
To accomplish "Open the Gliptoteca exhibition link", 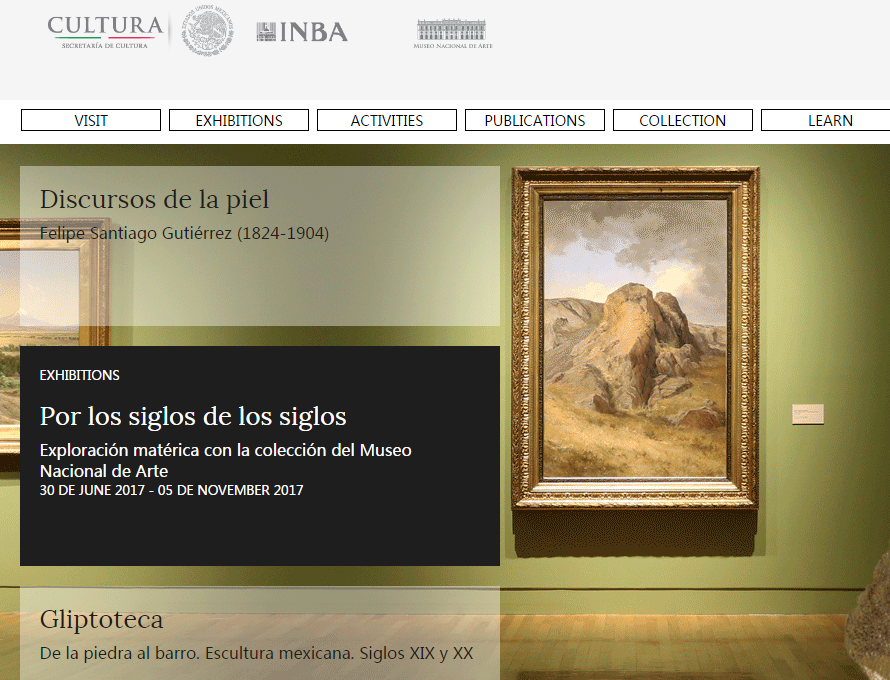I will pos(102,619).
